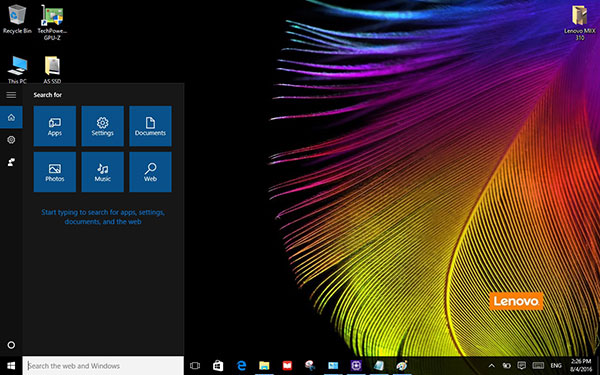The height and width of the screenshot is (375, 600).
Task: Select the This PC desktop icon
Action: click(17, 70)
